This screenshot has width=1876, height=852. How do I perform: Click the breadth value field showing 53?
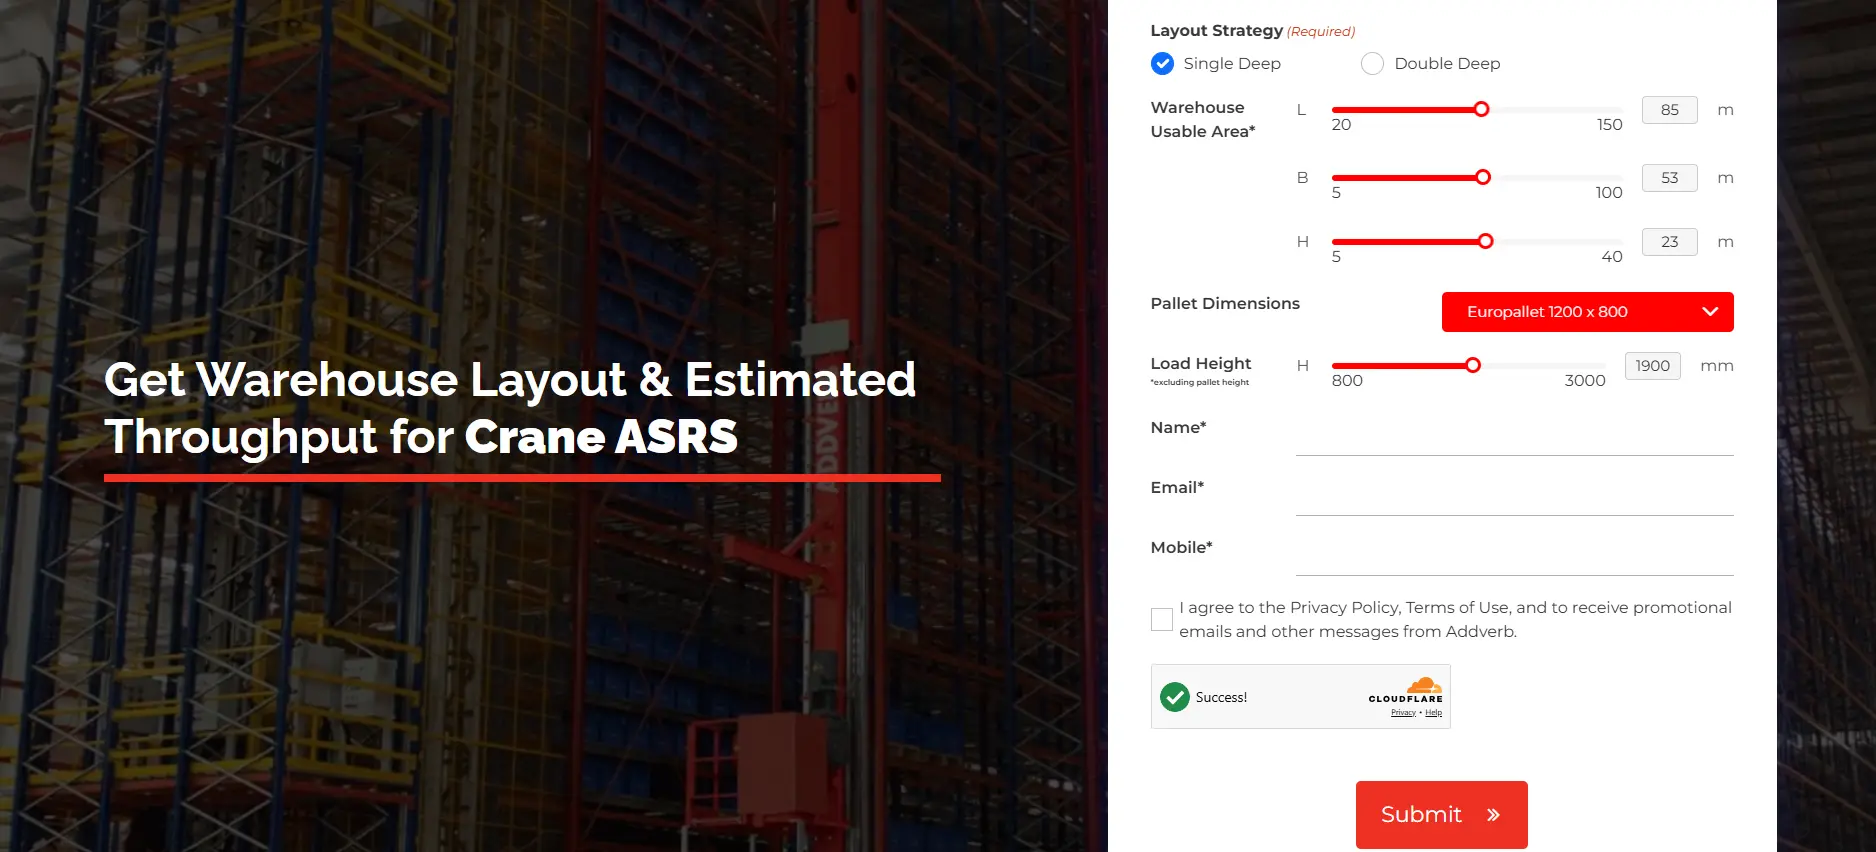pos(1669,178)
